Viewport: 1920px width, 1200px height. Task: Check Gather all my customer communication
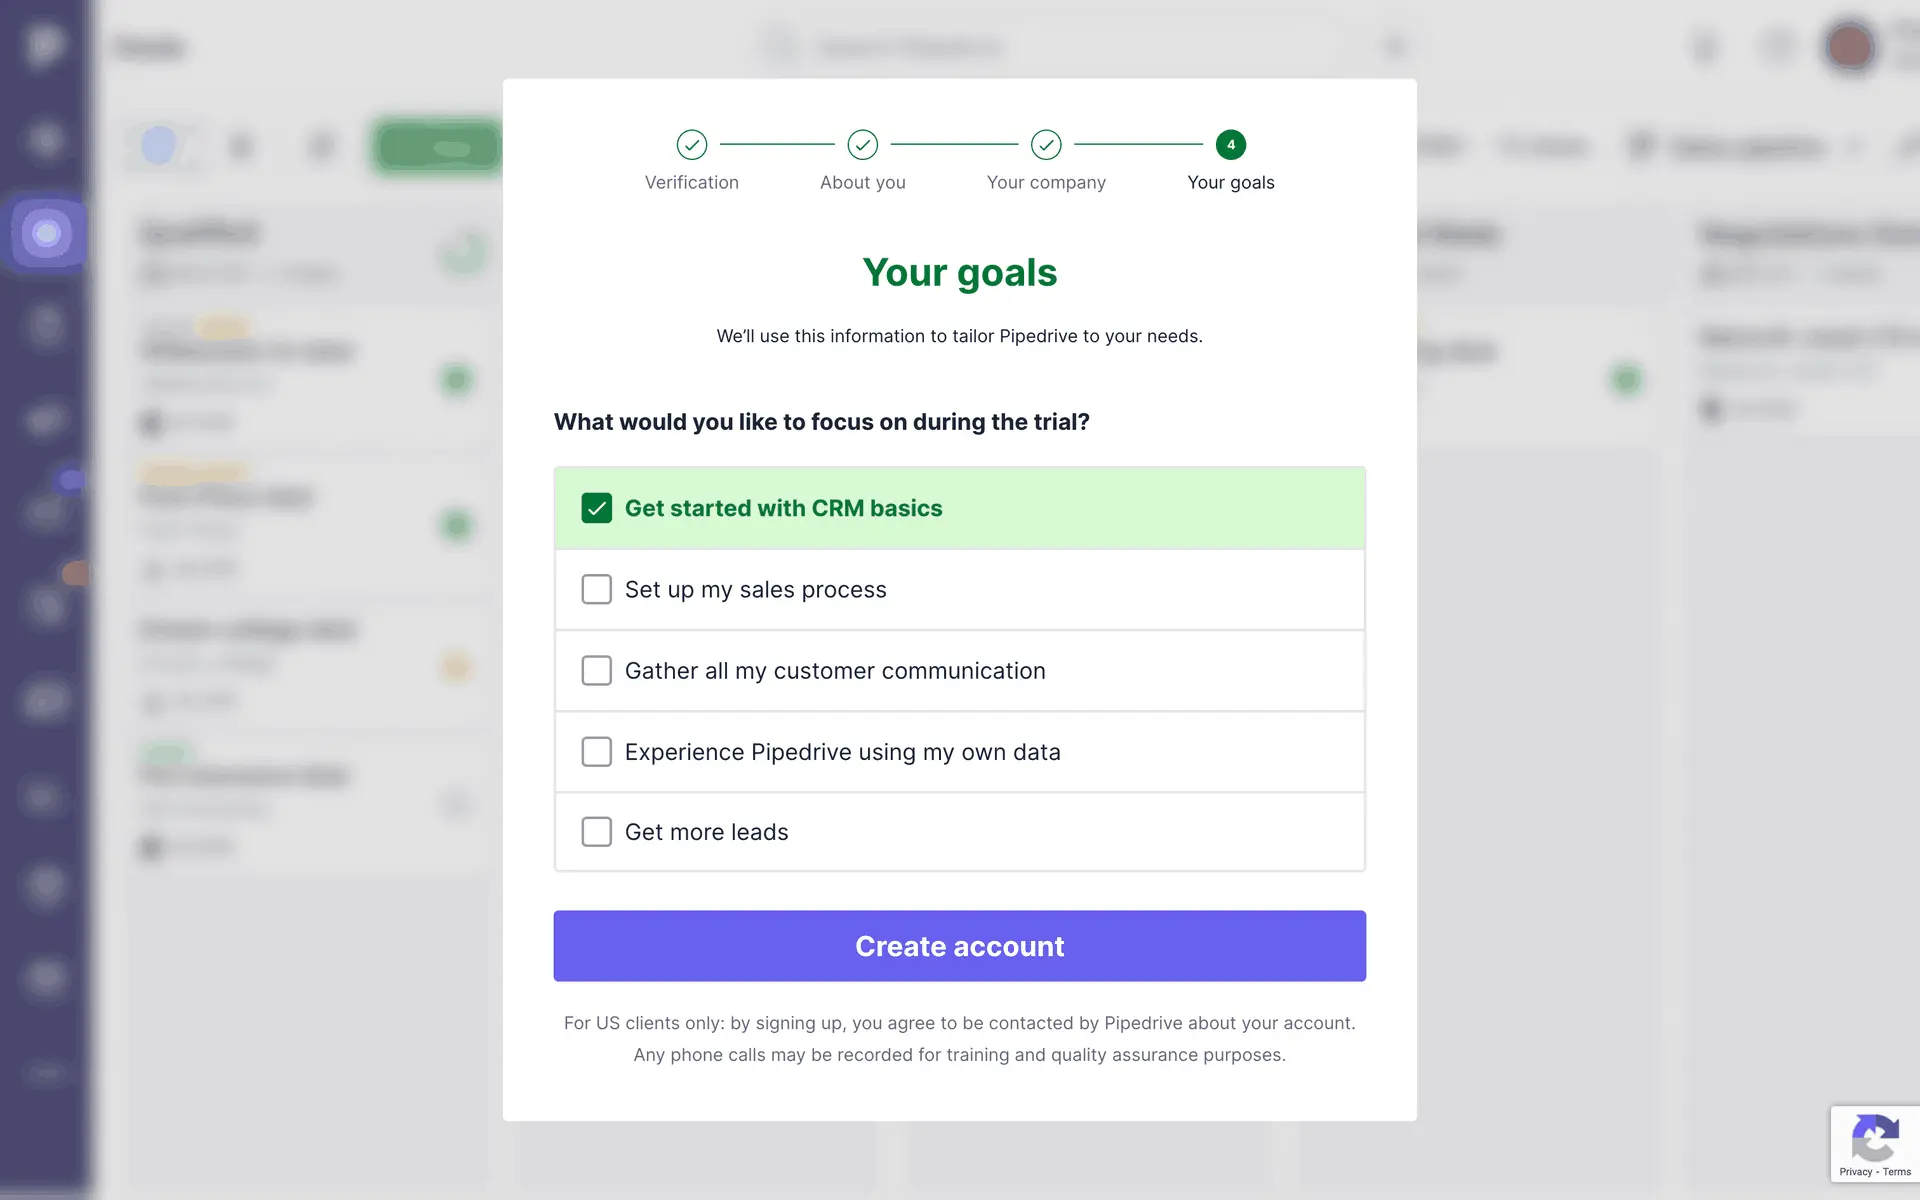(597, 671)
